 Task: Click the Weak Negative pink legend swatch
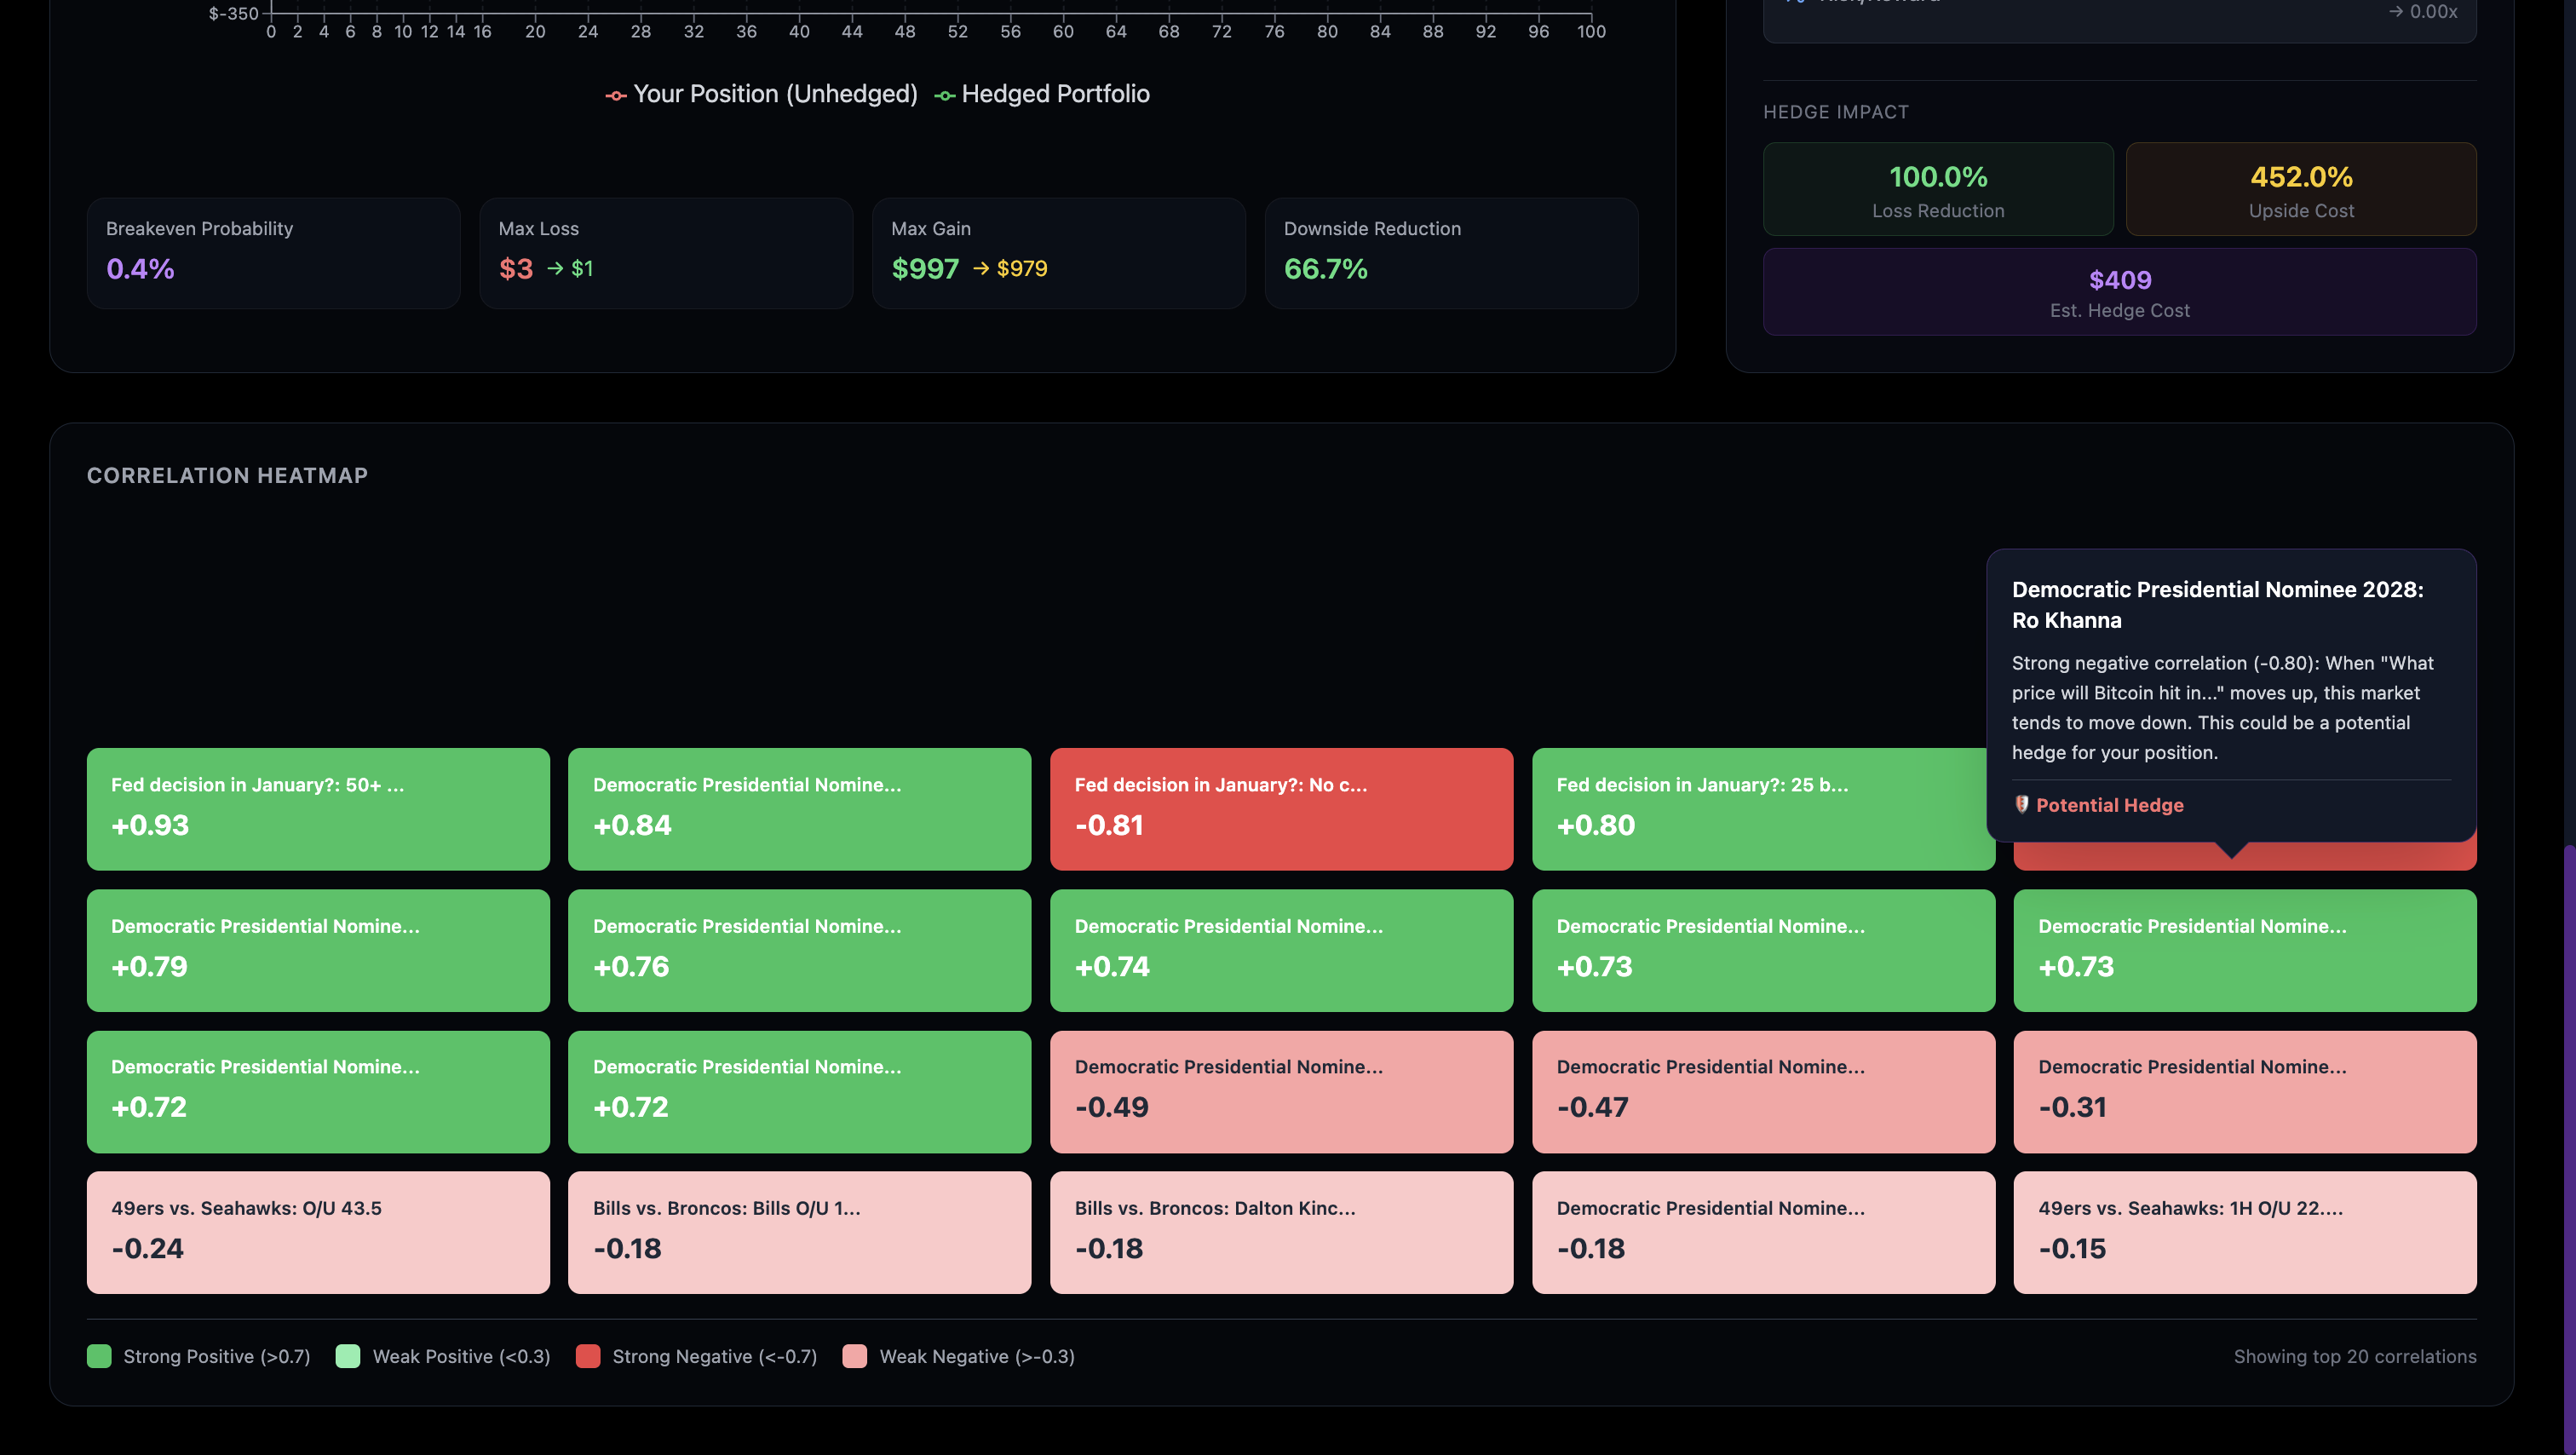855,1356
